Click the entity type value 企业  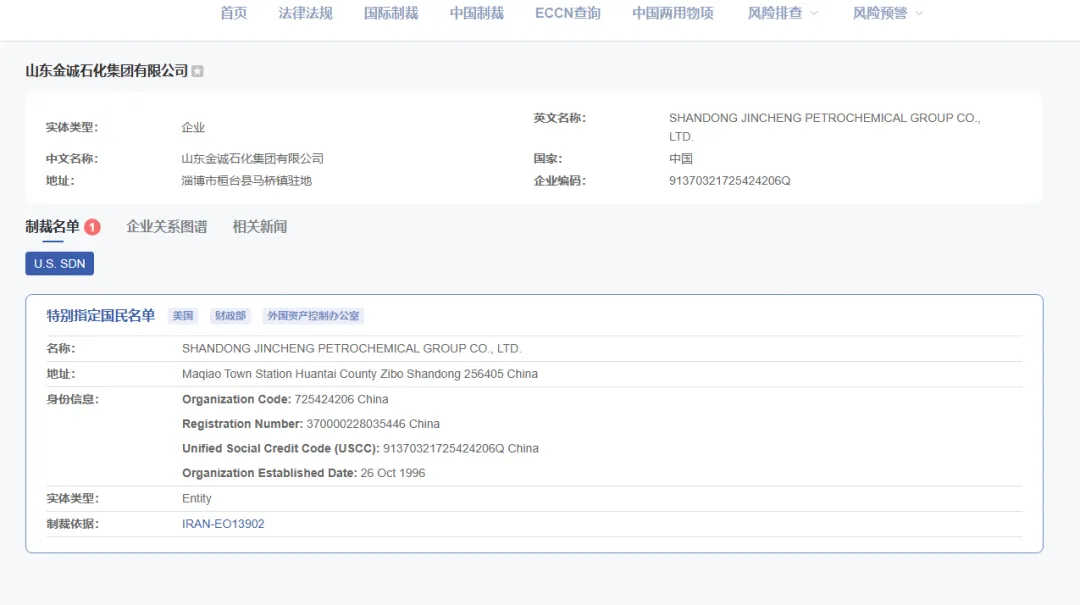click(x=193, y=127)
